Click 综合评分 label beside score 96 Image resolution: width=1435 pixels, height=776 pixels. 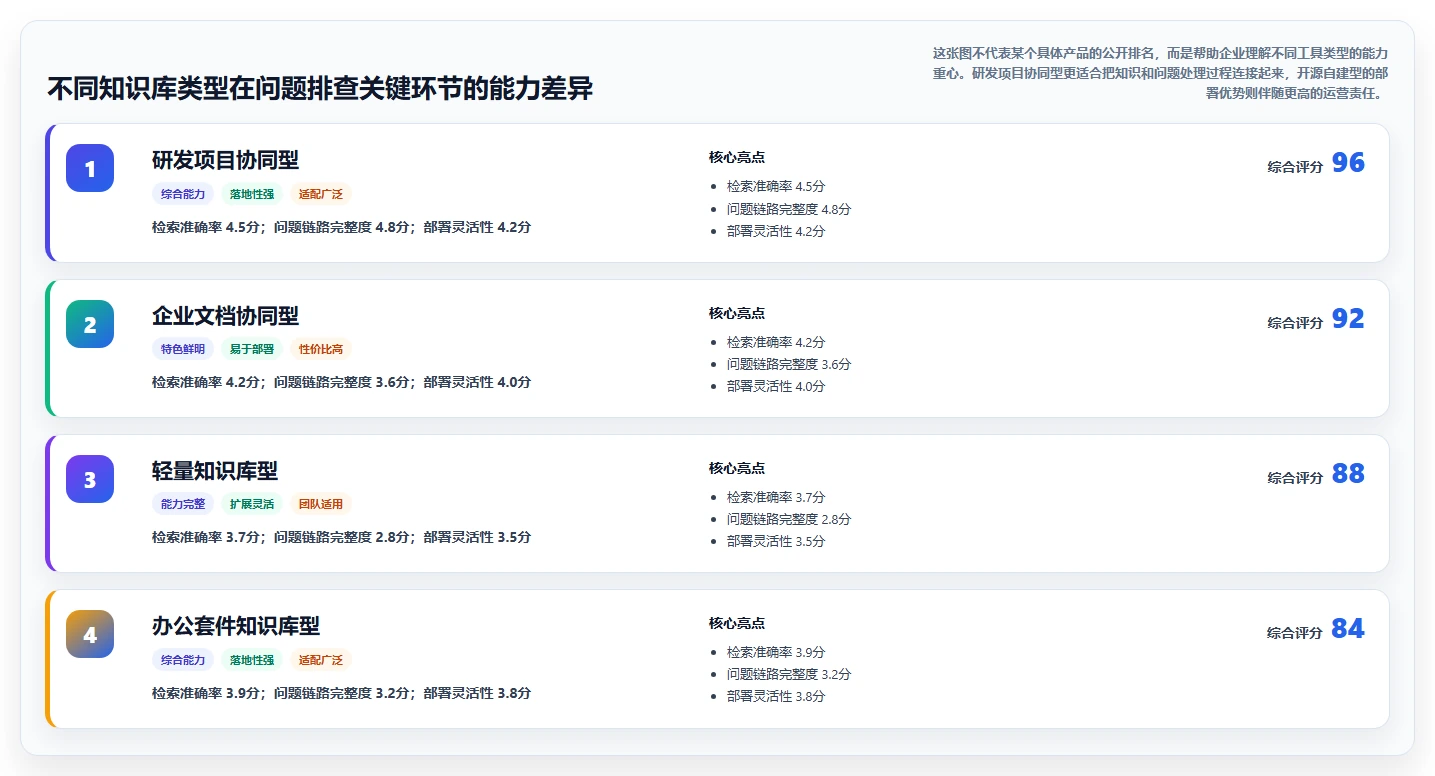pos(1295,167)
